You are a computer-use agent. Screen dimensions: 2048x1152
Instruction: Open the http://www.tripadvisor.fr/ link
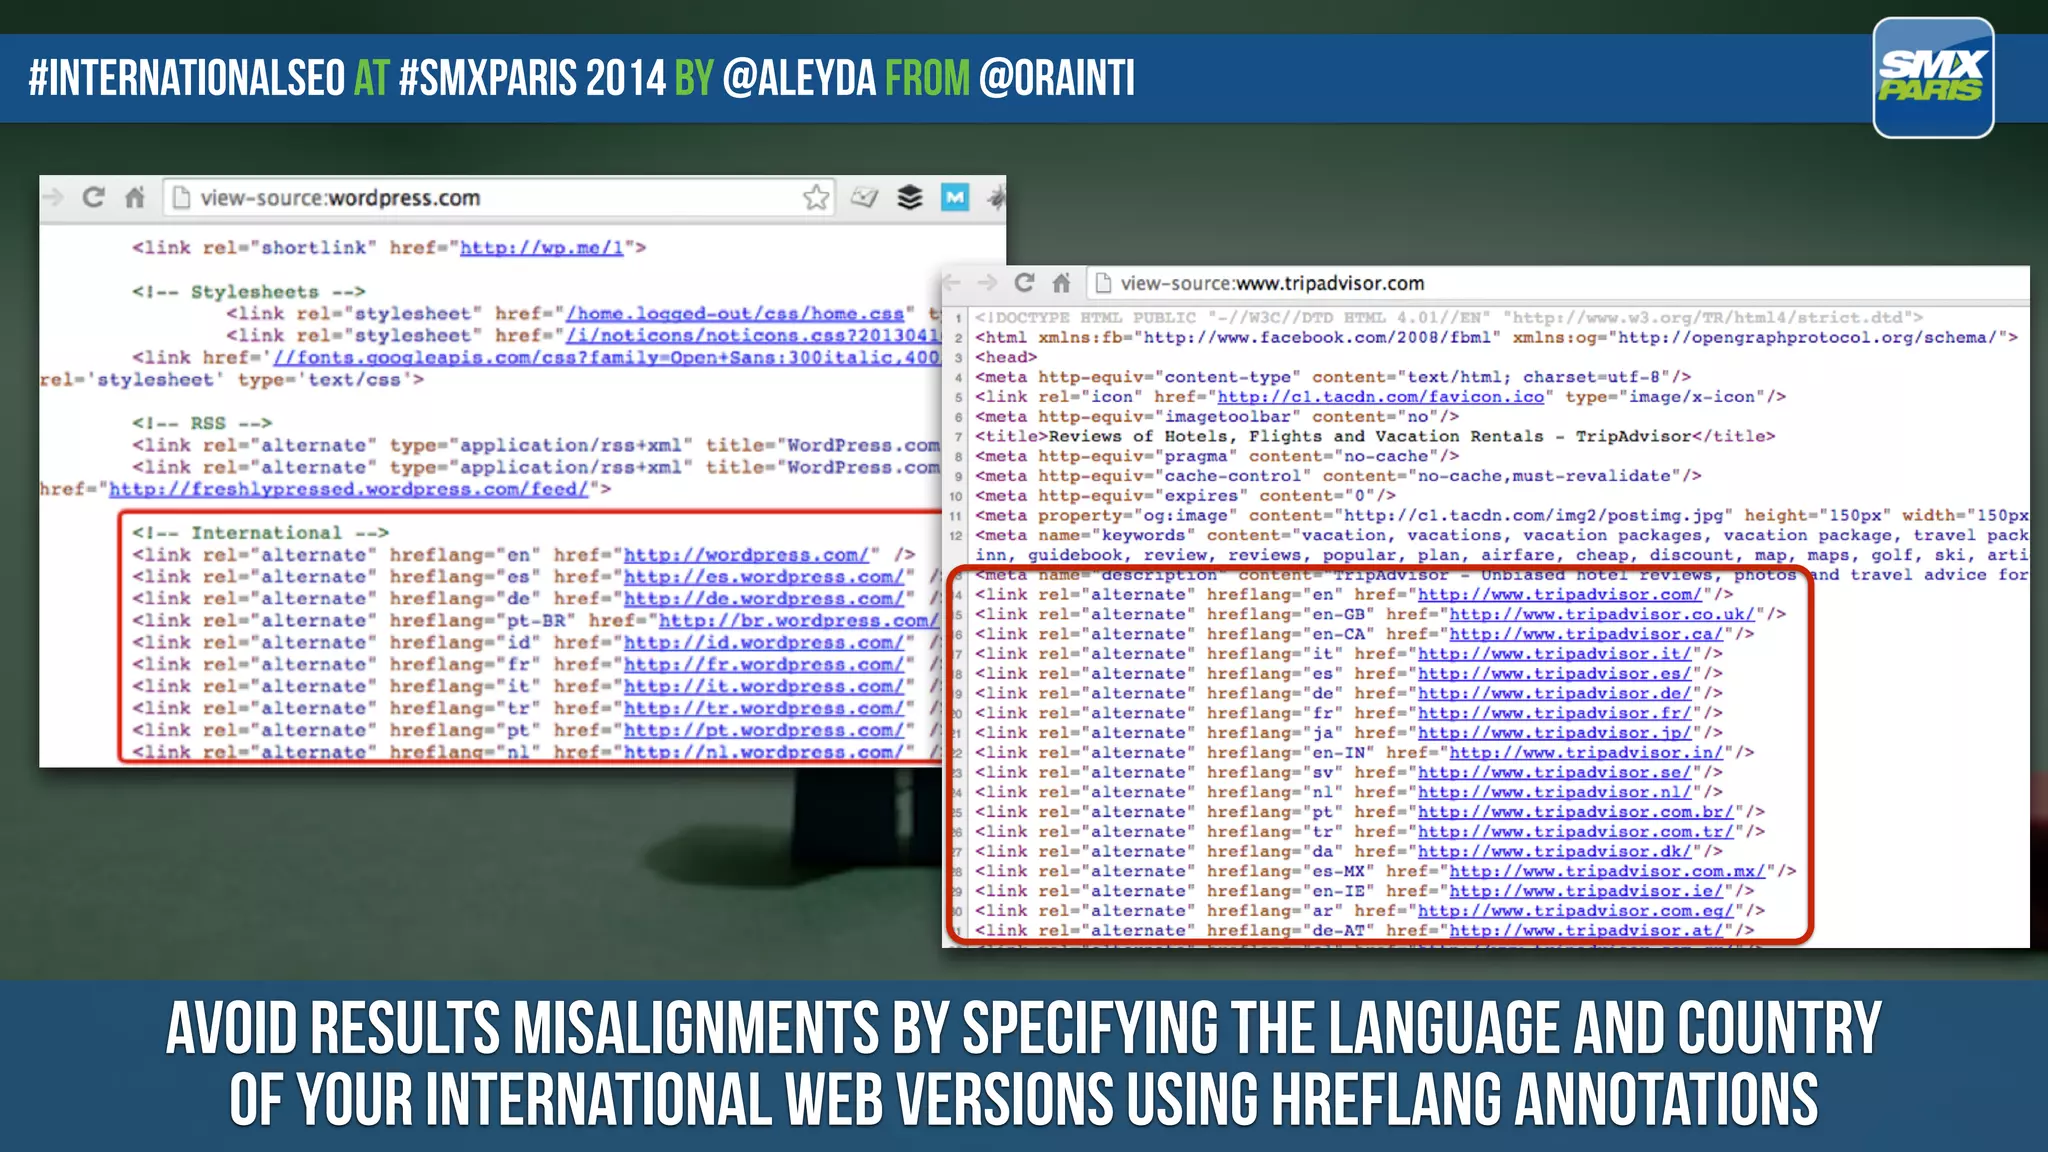(x=1554, y=714)
